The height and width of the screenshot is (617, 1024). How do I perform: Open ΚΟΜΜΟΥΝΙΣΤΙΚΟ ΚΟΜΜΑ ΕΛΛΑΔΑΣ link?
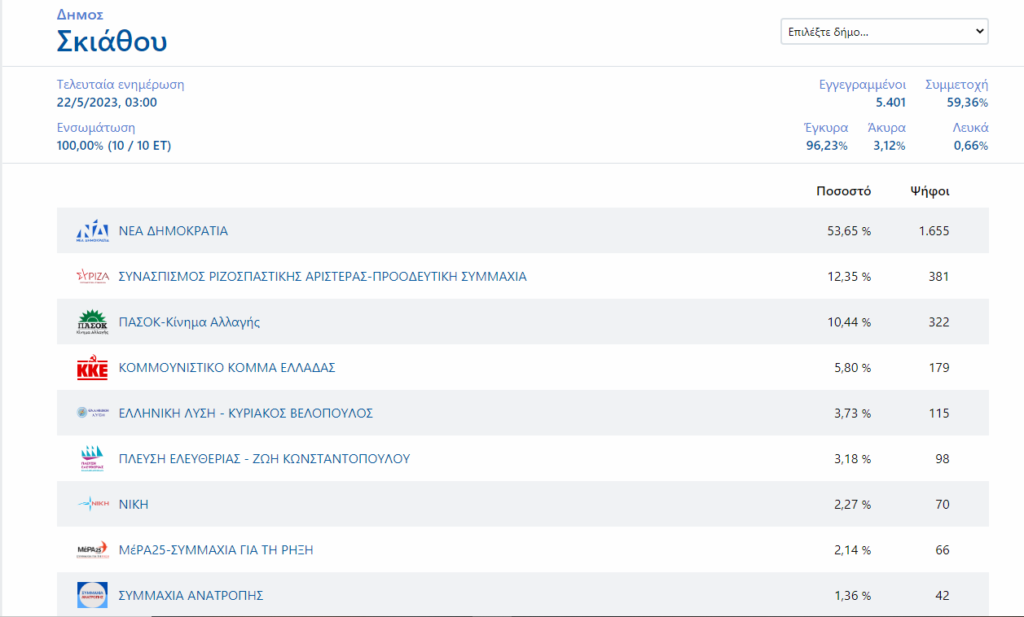226,368
